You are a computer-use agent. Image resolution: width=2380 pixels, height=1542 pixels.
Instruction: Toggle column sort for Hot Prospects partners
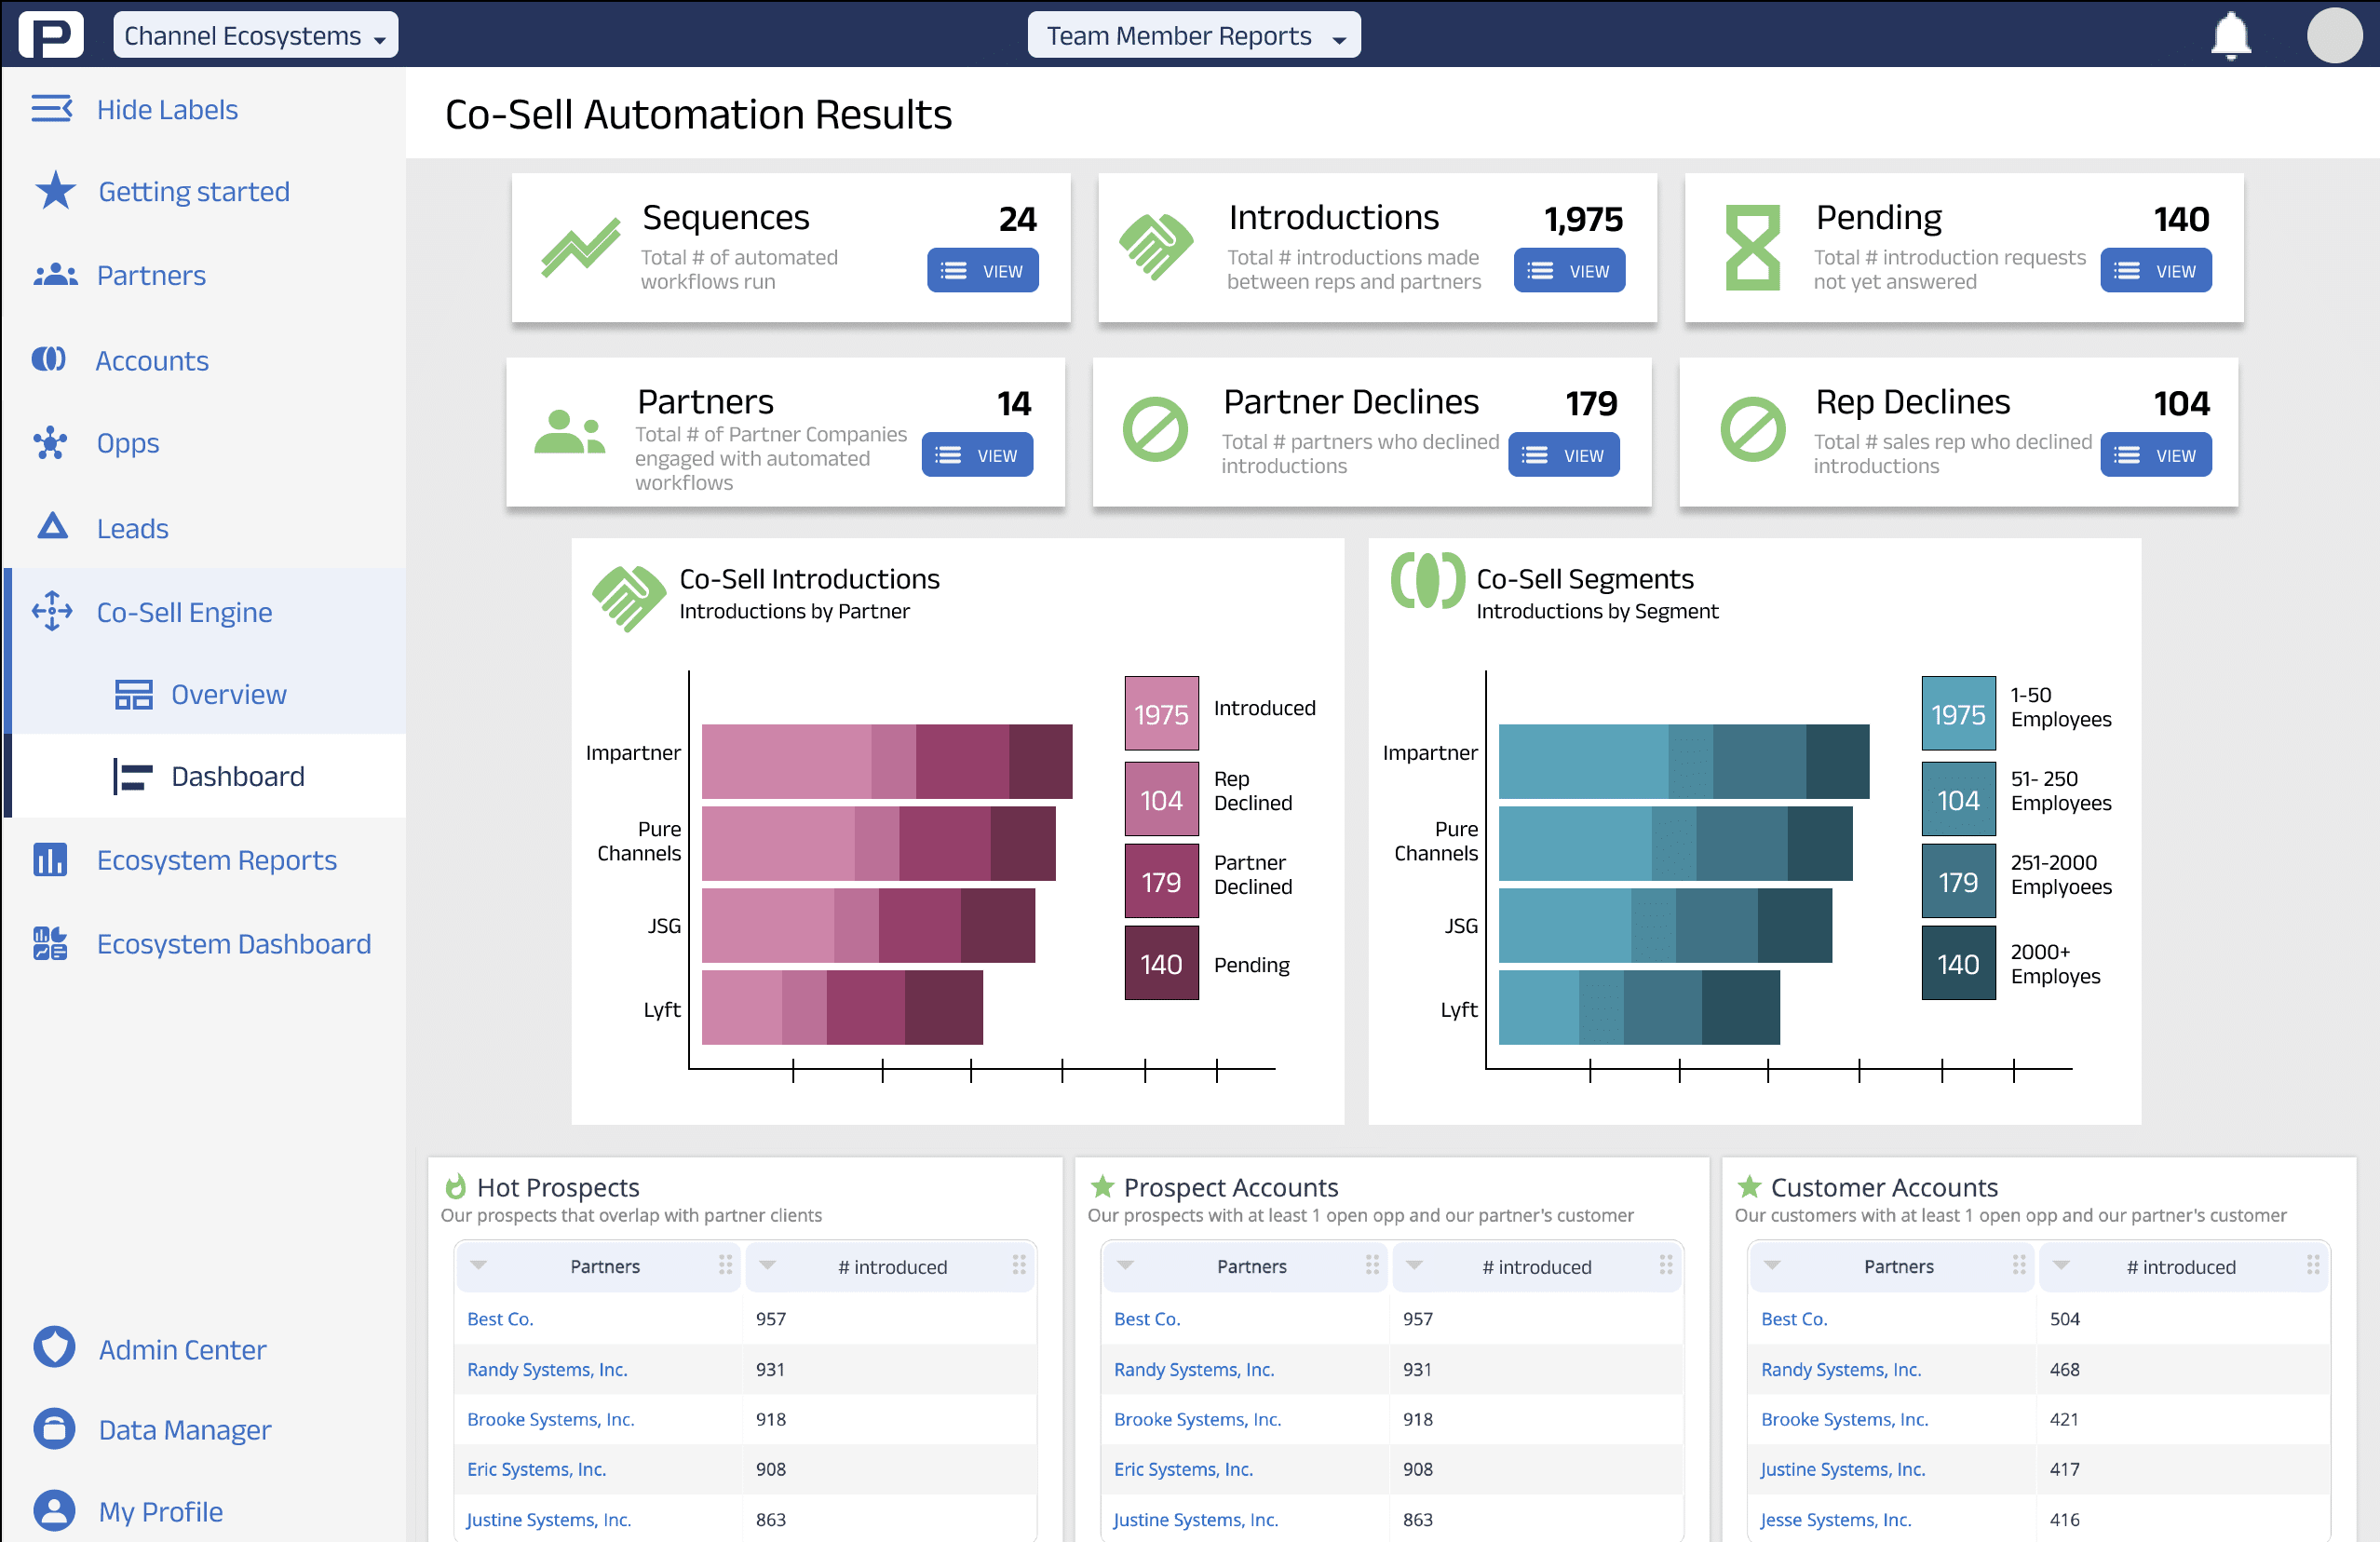(479, 1265)
